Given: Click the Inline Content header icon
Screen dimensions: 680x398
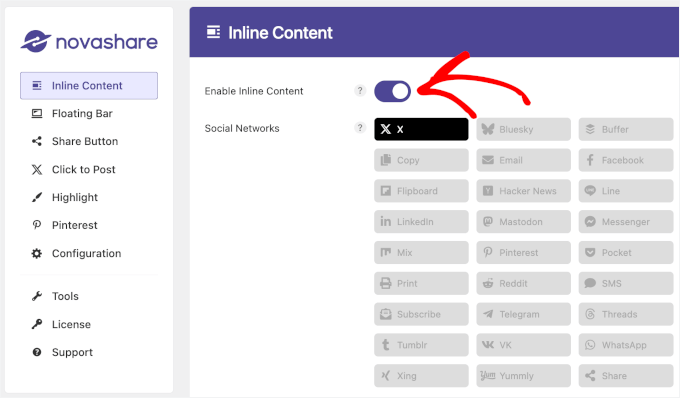Looking at the screenshot, I should coord(213,32).
